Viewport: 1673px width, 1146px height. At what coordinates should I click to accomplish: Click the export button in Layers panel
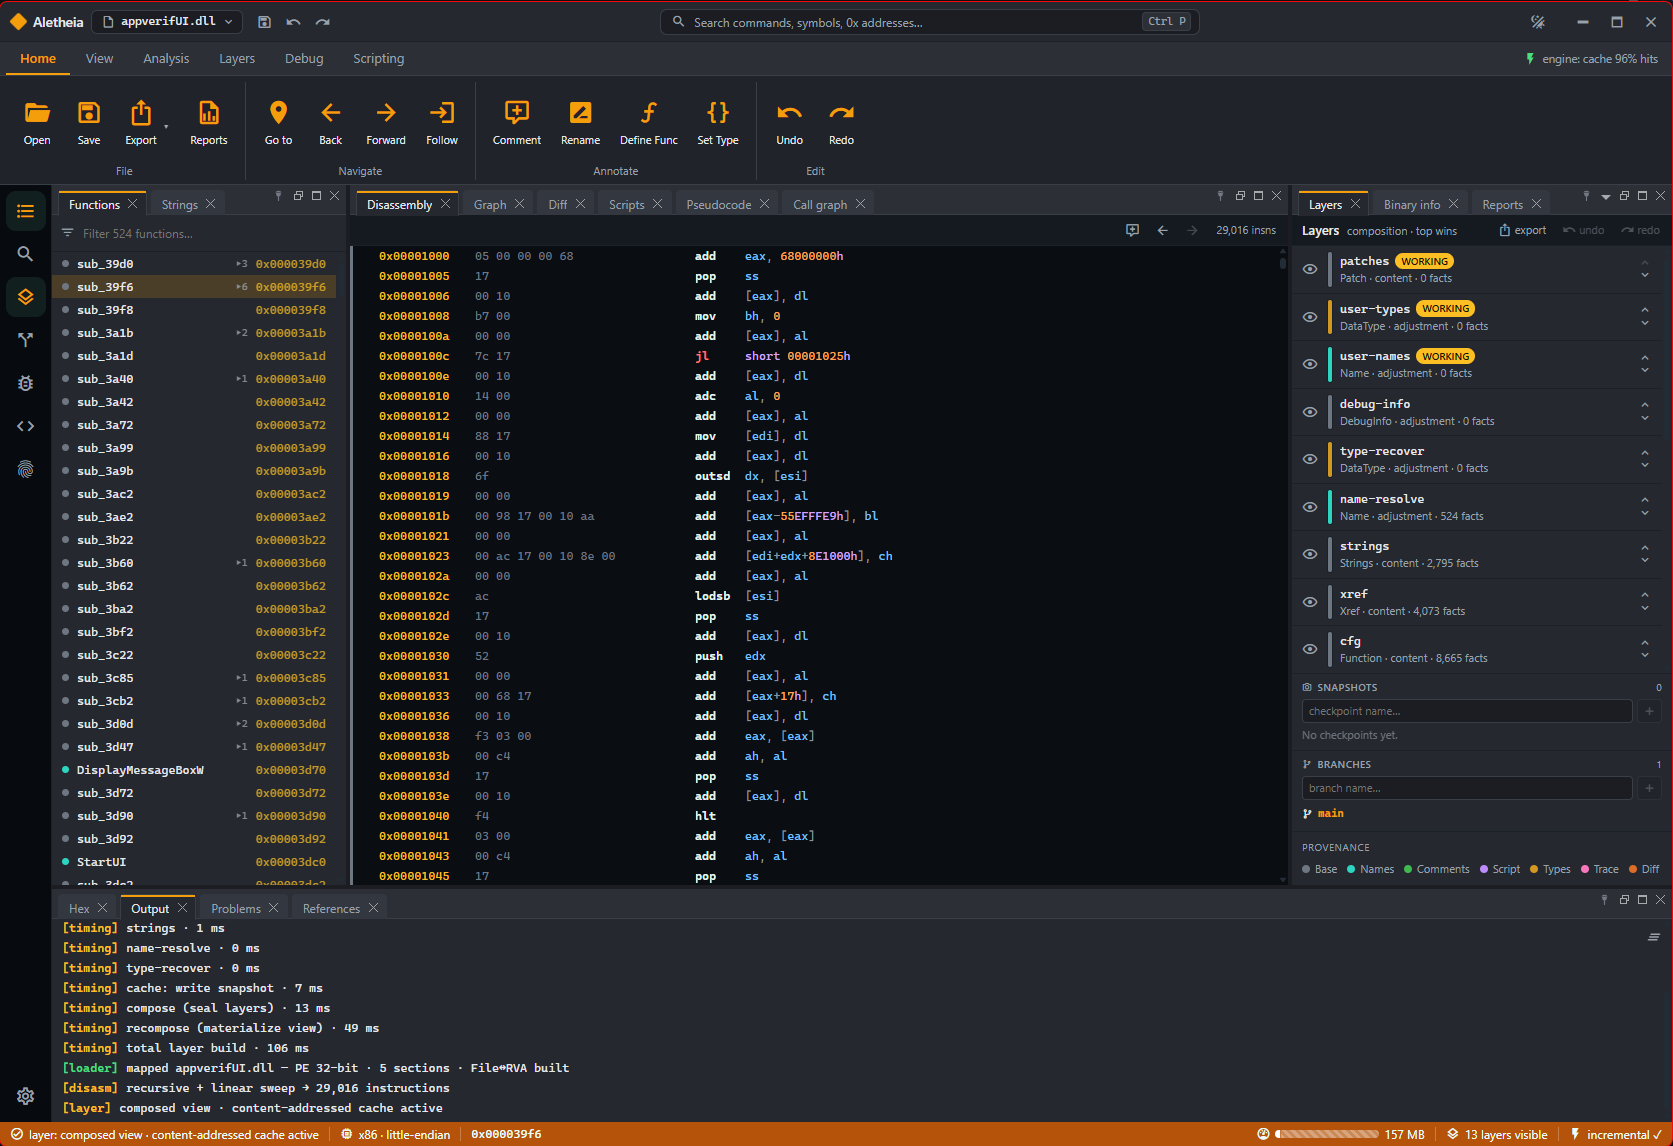[x=1522, y=230]
